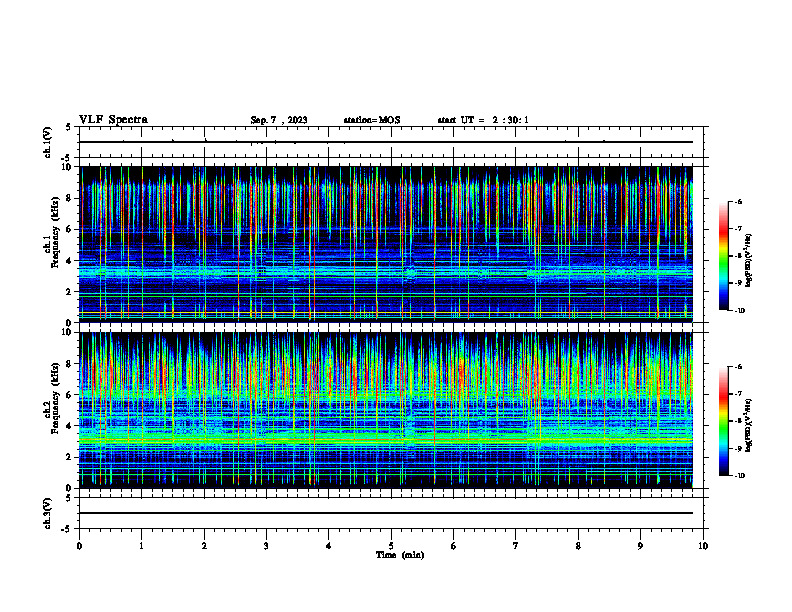Click the "2" tick on the time axis
792x612 pixels.
tap(204, 546)
